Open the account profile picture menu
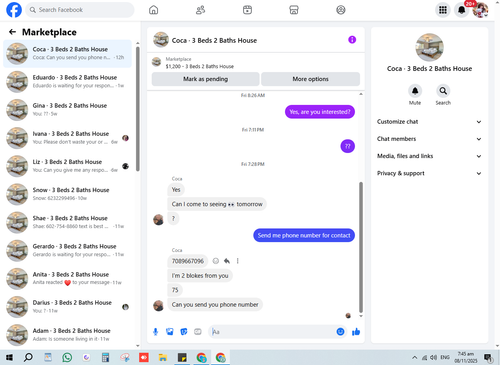Screen dimensions: 500x365 click(x=480, y=10)
